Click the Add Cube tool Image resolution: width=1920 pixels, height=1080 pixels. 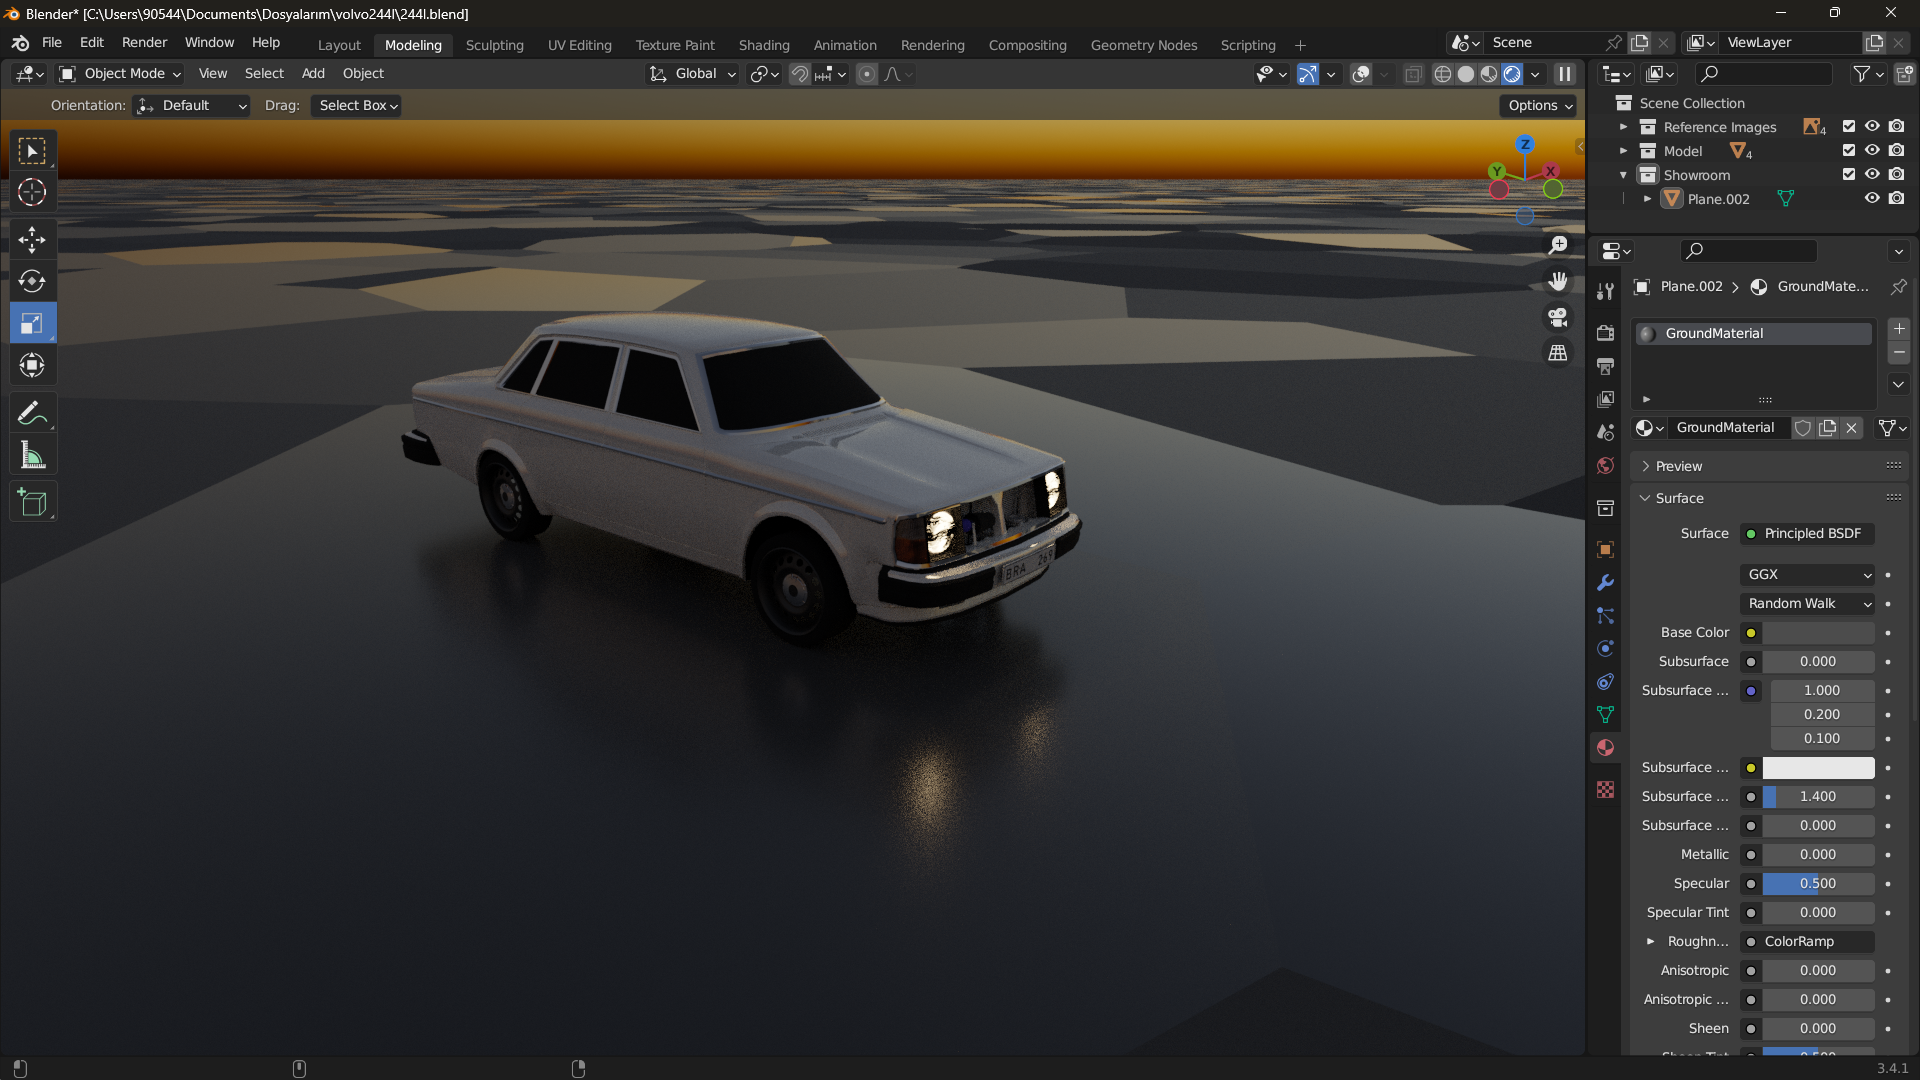32,502
